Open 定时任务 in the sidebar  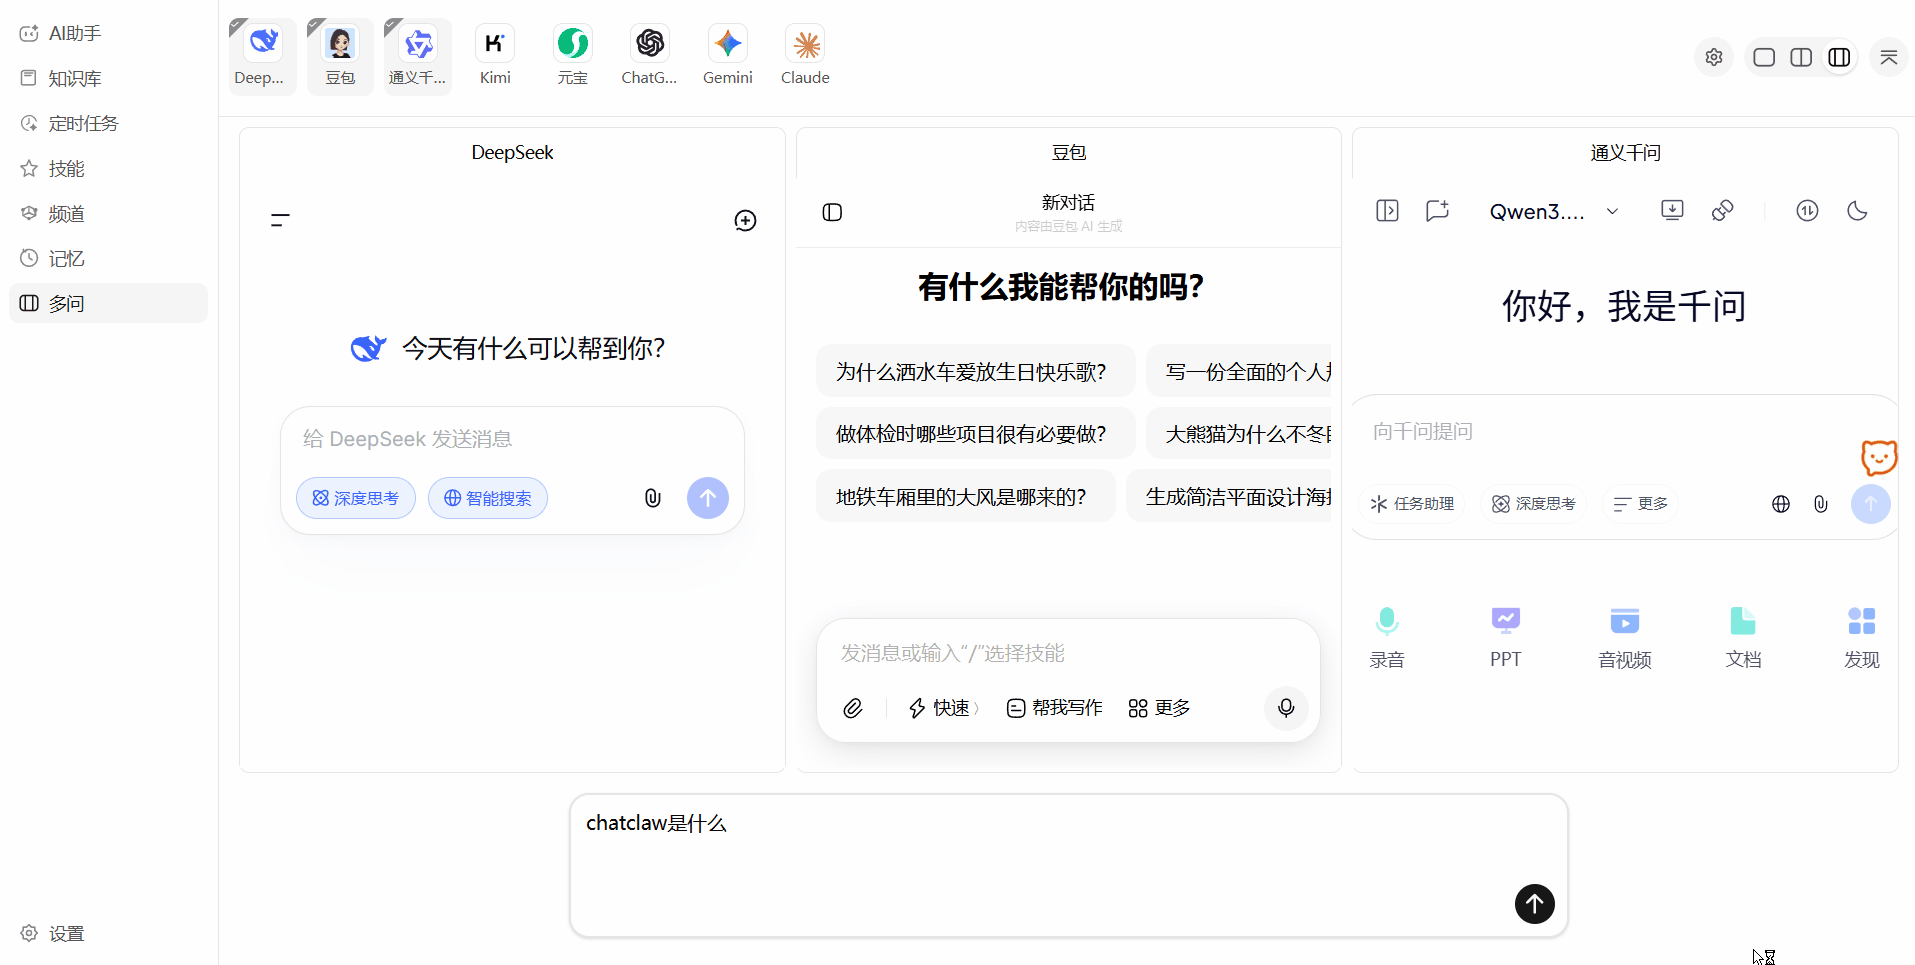[x=84, y=122]
